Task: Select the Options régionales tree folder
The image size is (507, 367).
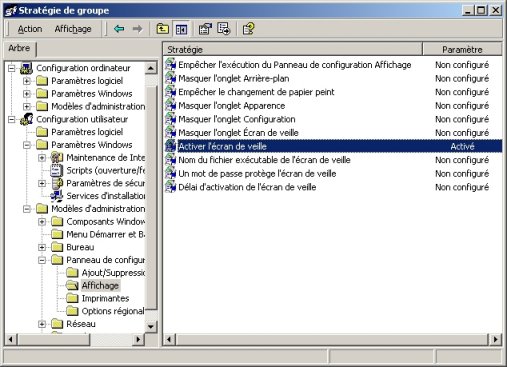Action: [x=113, y=311]
